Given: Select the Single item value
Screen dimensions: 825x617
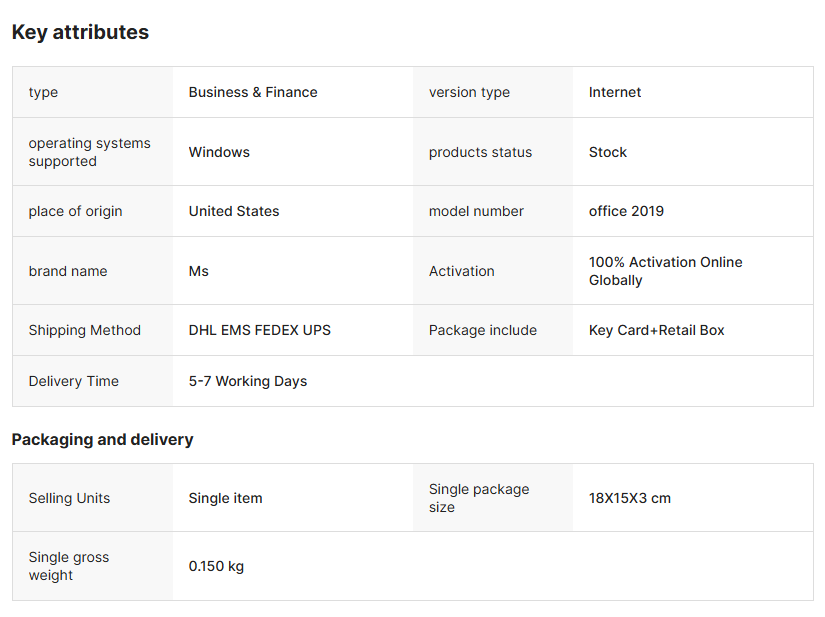Looking at the screenshot, I should click(x=225, y=498).
